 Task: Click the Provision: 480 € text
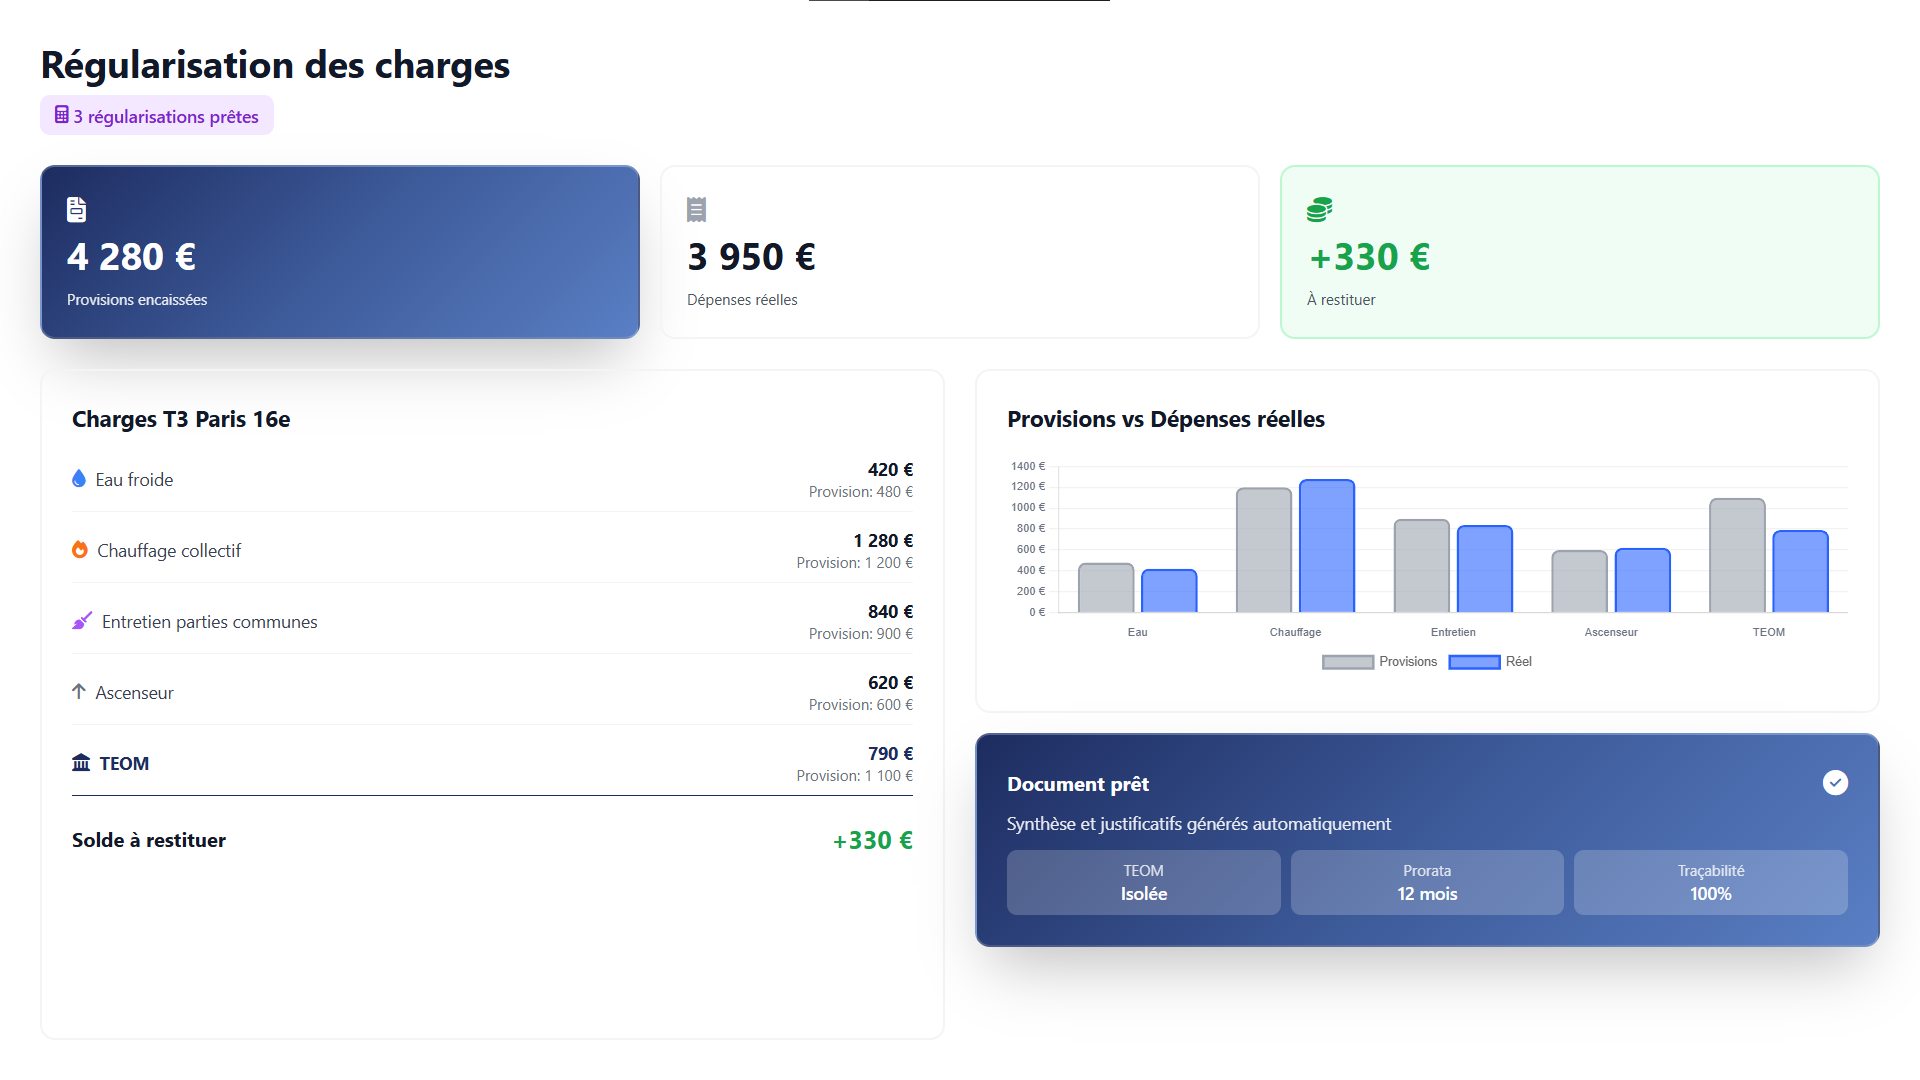coord(861,492)
